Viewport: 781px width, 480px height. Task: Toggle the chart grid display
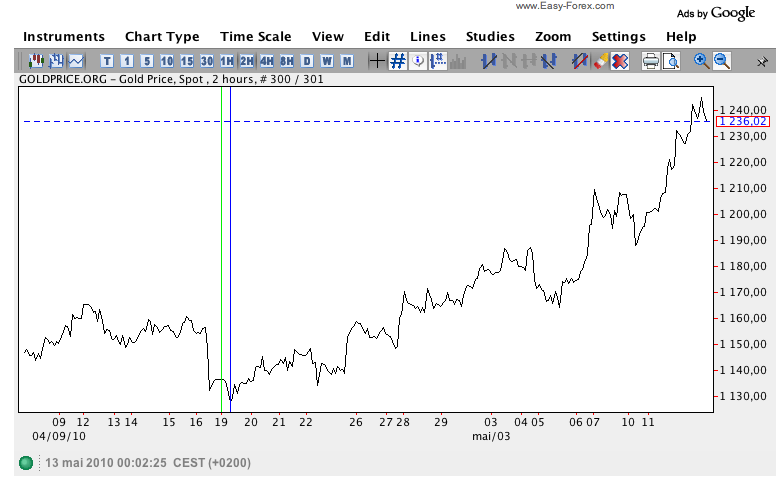397,61
